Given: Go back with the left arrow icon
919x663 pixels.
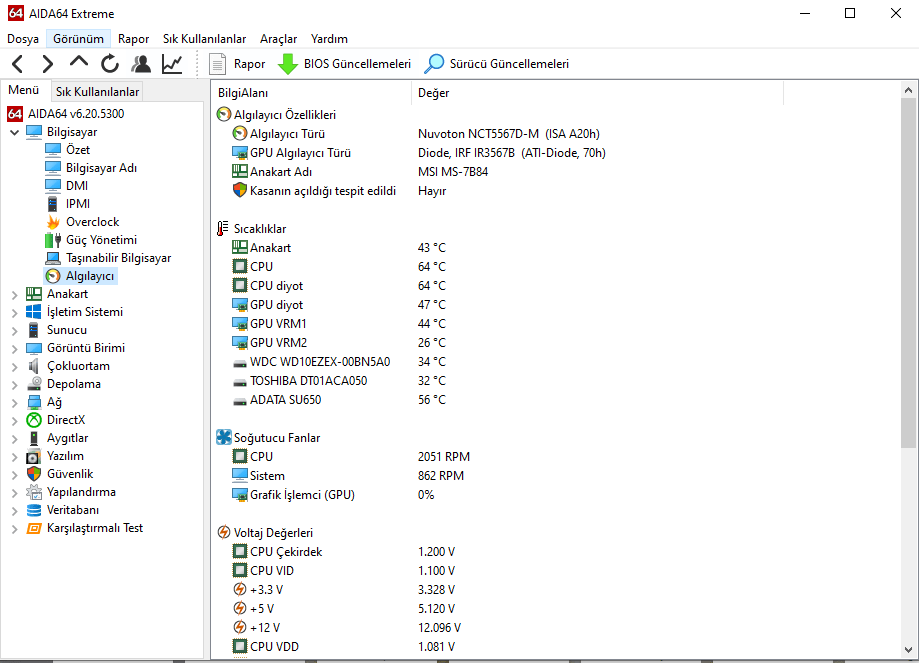Looking at the screenshot, I should 18,63.
